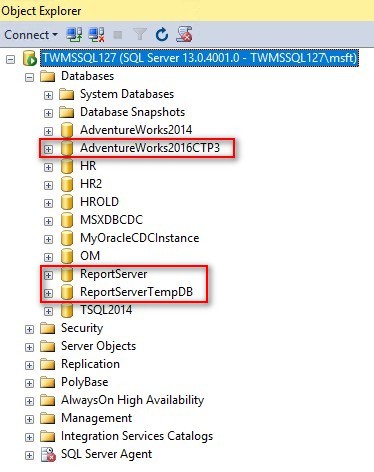
Task: Click the System Databases folder icon
Action: click(x=66, y=94)
